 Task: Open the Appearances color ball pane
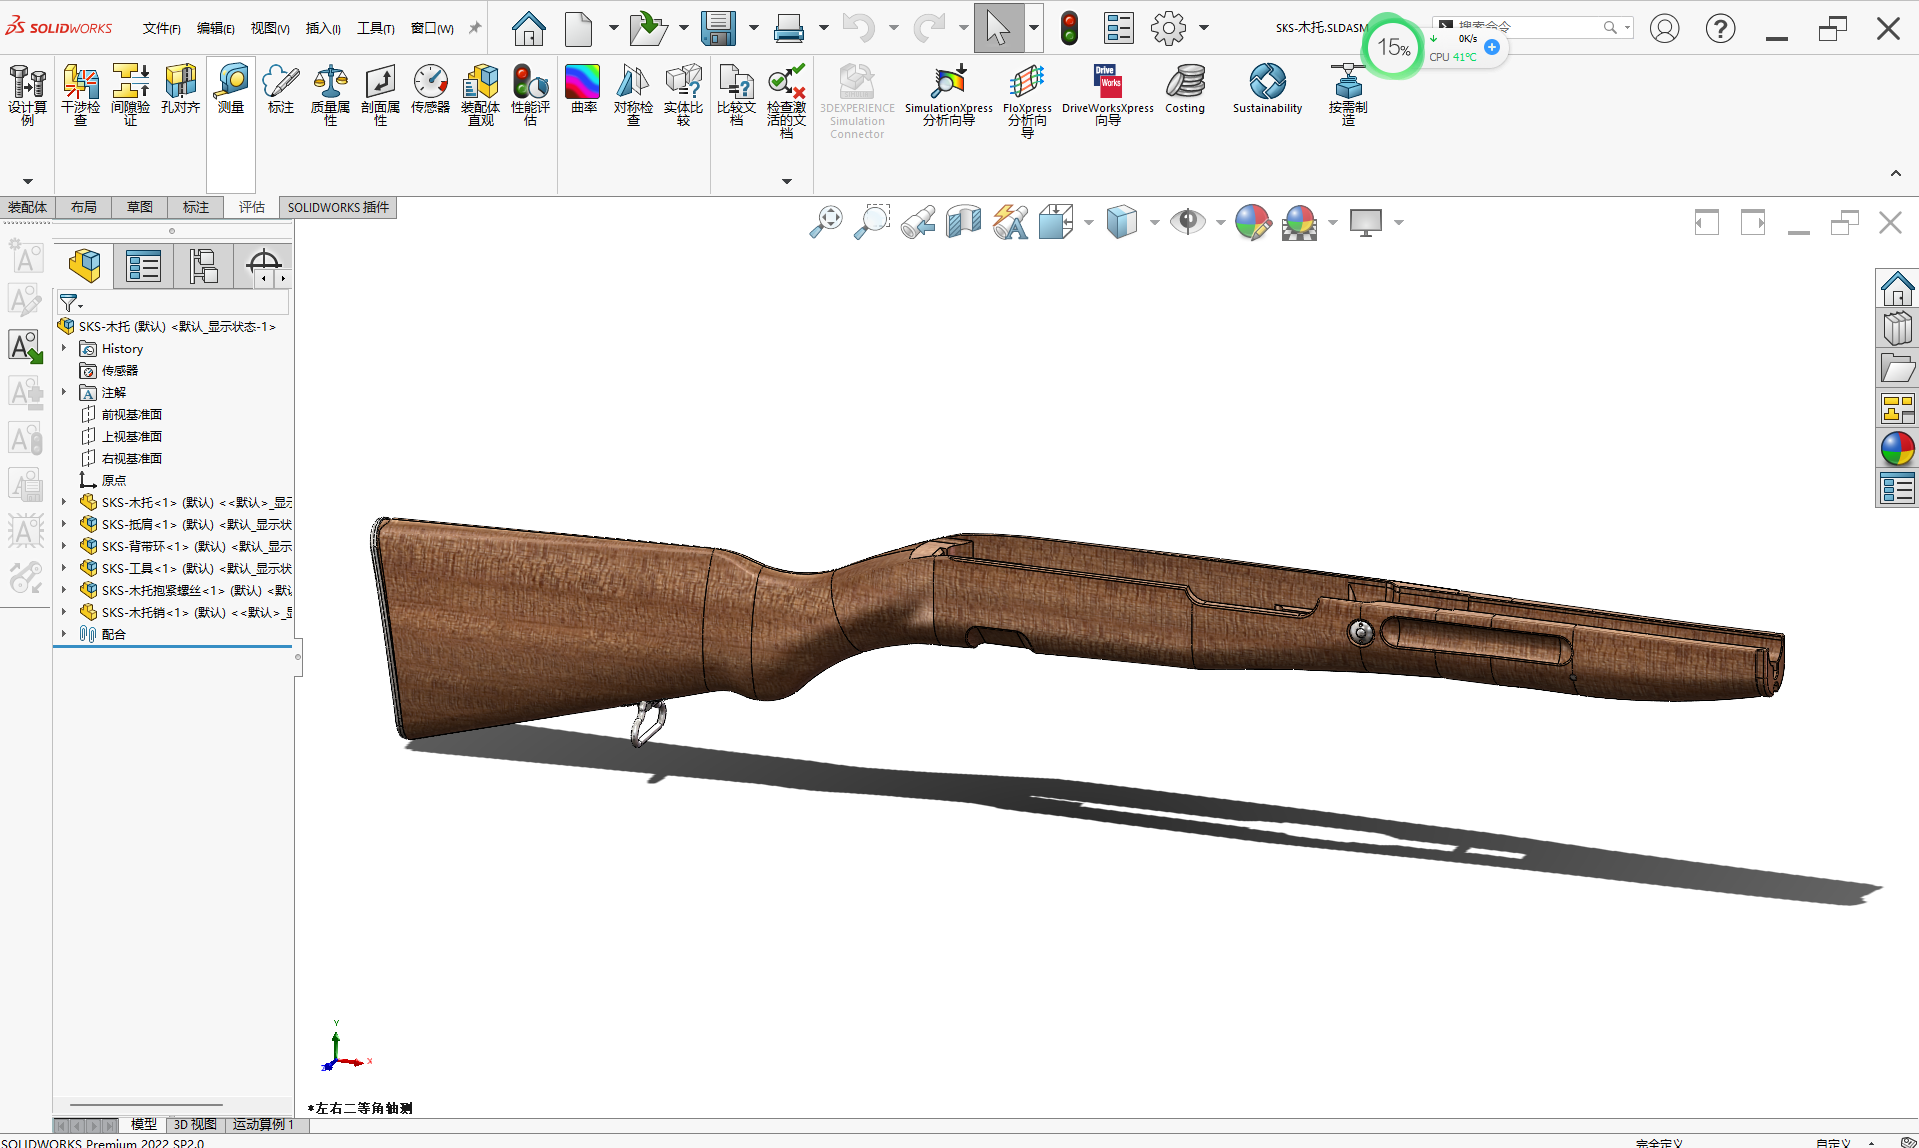pyautogui.click(x=1897, y=449)
